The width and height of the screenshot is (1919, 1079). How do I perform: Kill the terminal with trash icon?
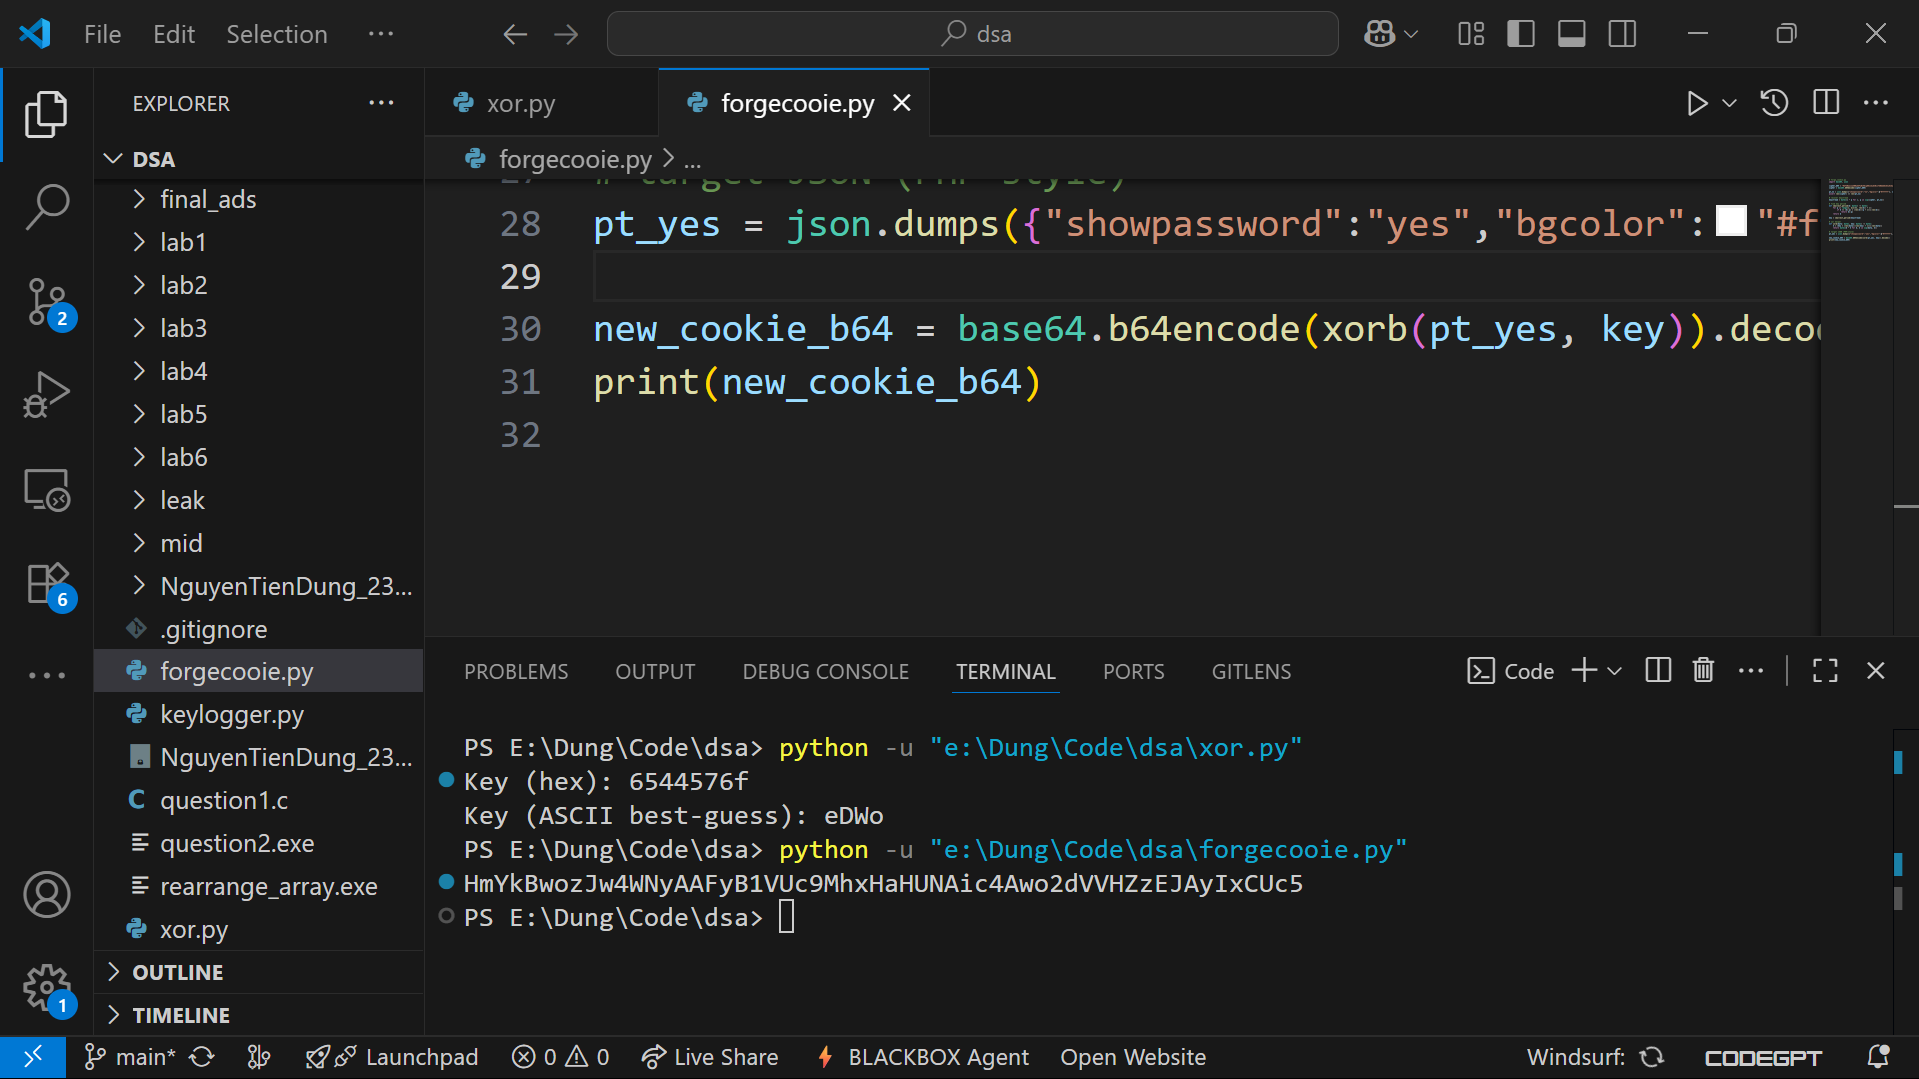[x=1703, y=670]
